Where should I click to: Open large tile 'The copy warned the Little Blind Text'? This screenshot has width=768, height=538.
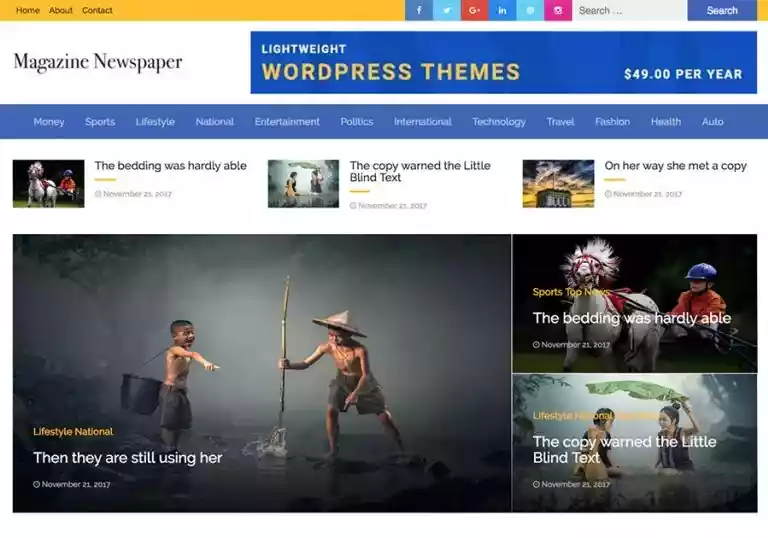click(x=624, y=449)
